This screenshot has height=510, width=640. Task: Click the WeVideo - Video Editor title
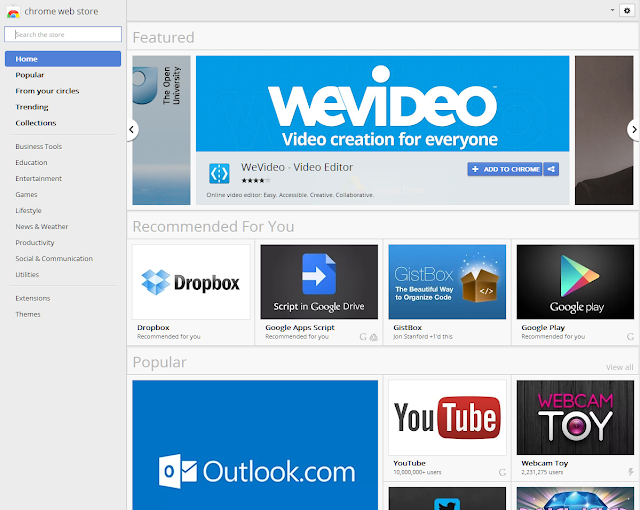[x=297, y=167]
